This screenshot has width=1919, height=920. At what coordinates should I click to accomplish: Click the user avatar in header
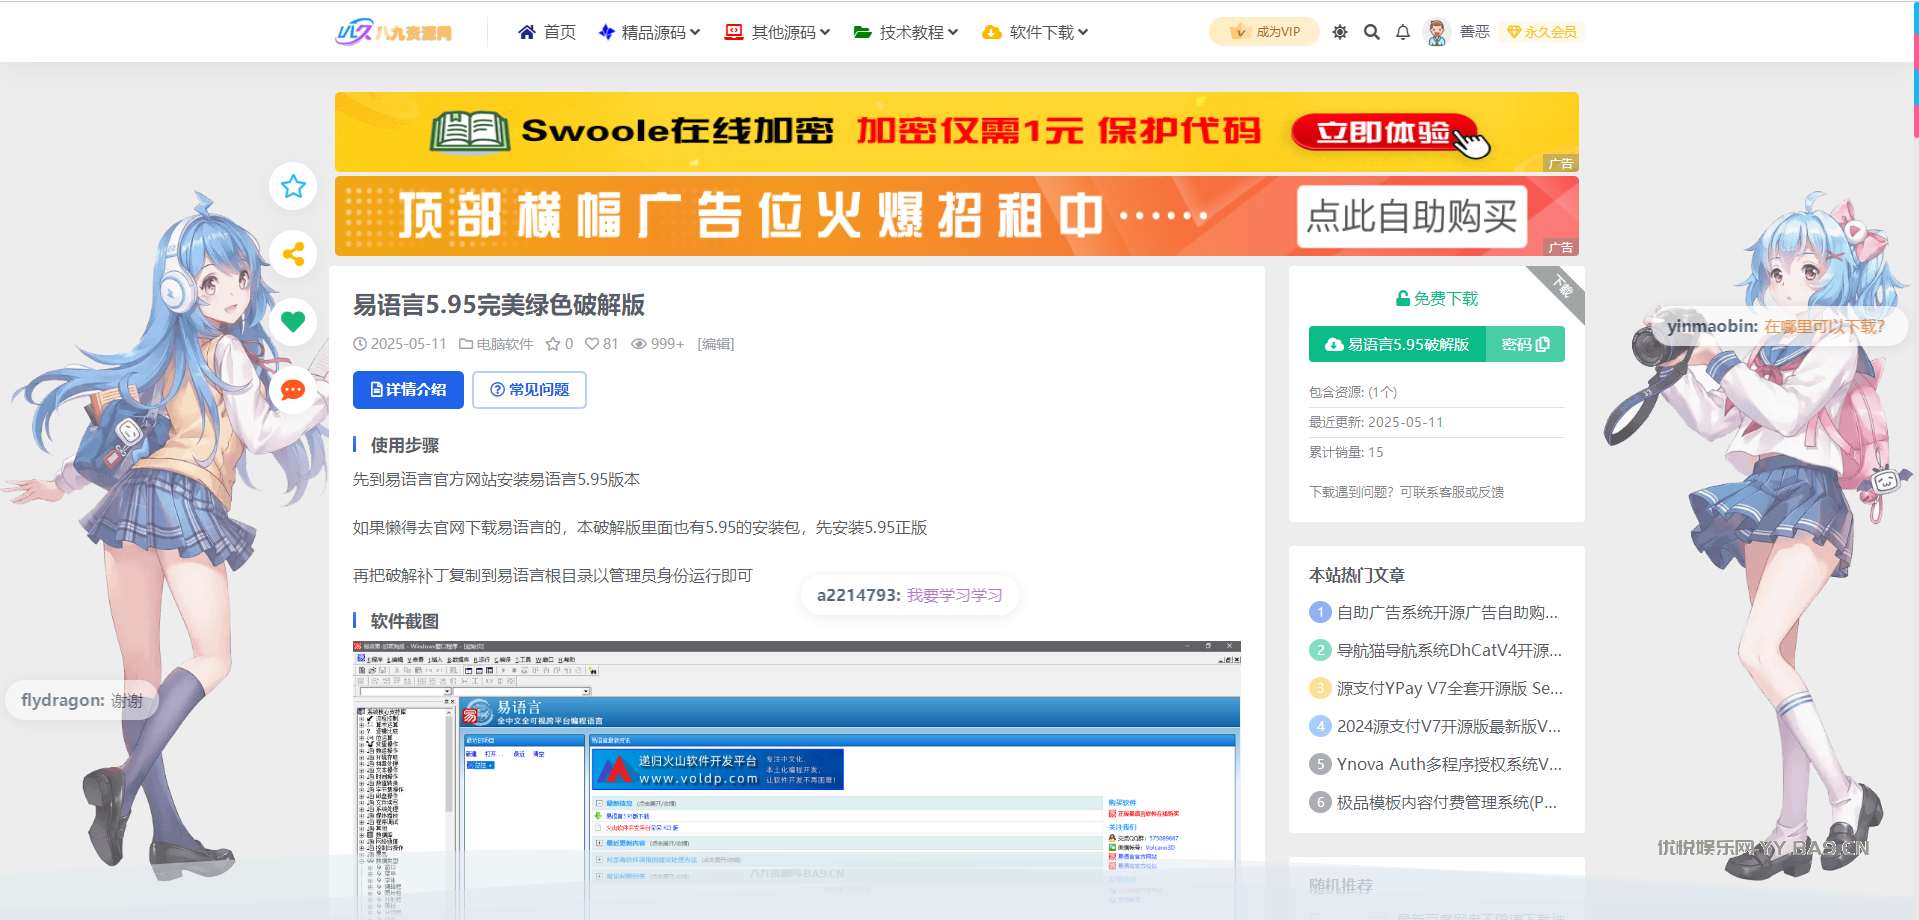pos(1437,32)
